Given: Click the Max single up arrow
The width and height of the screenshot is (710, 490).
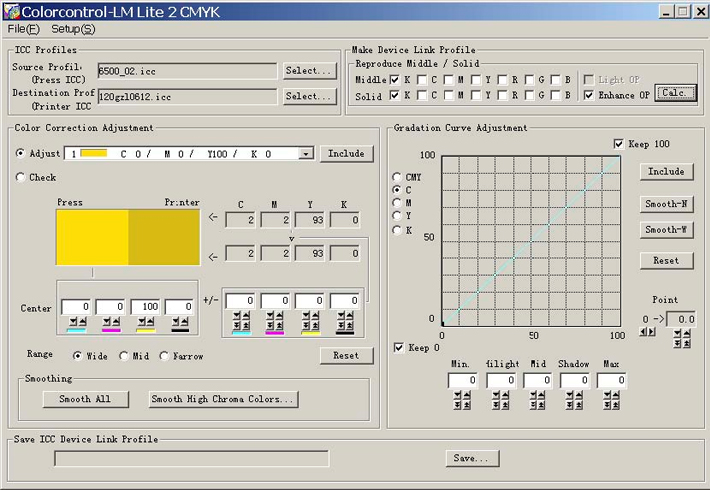Looking at the screenshot, I should tap(616, 395).
